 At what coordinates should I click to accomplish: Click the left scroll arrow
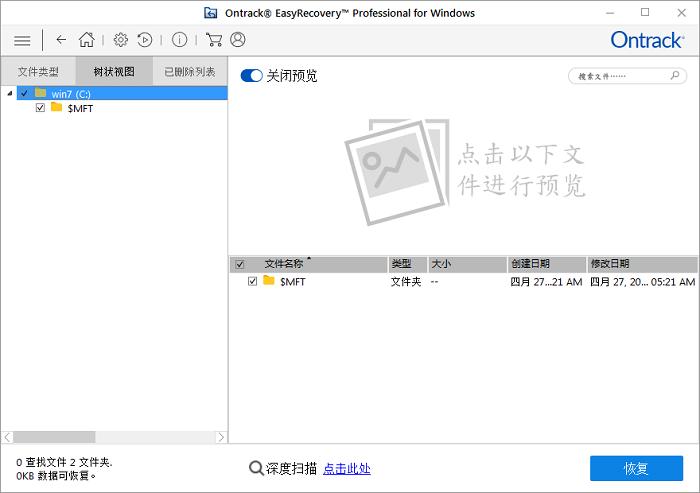pos(7,437)
